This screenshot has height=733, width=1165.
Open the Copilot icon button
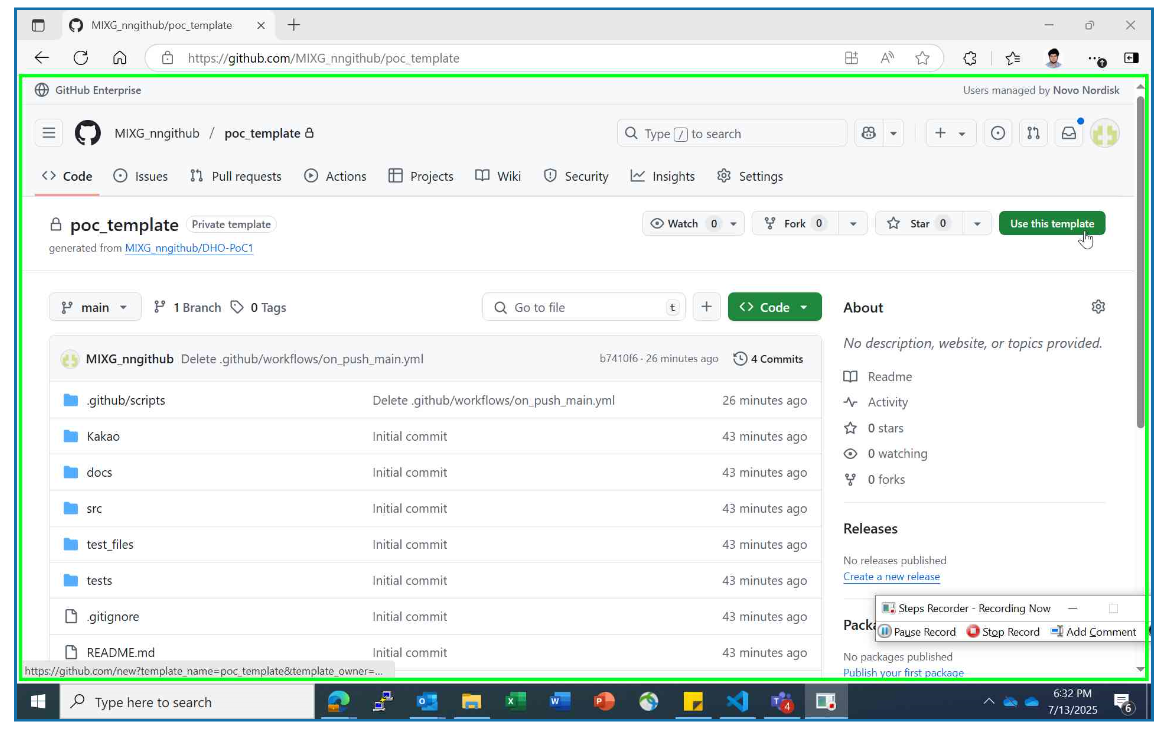(x=869, y=134)
